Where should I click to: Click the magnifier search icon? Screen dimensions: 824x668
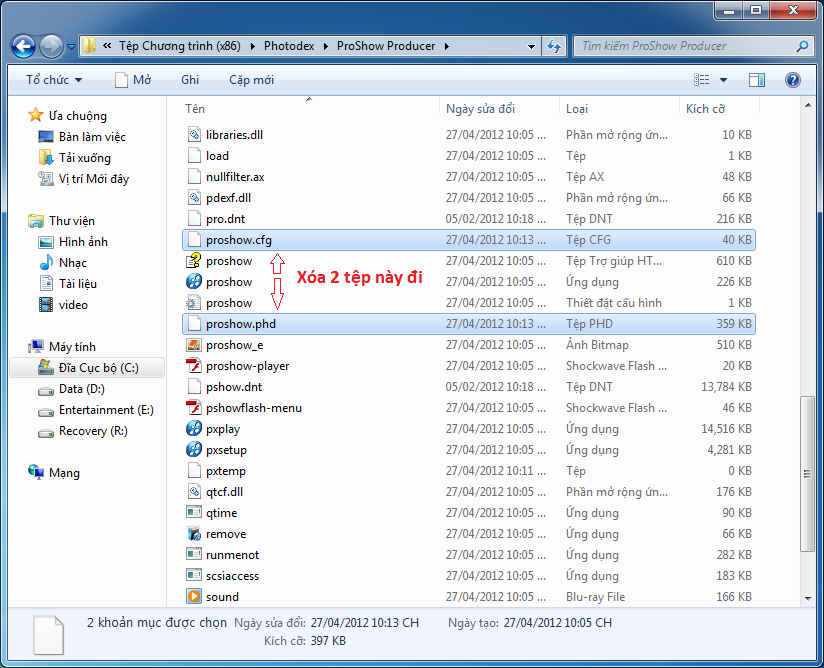pyautogui.click(x=802, y=46)
